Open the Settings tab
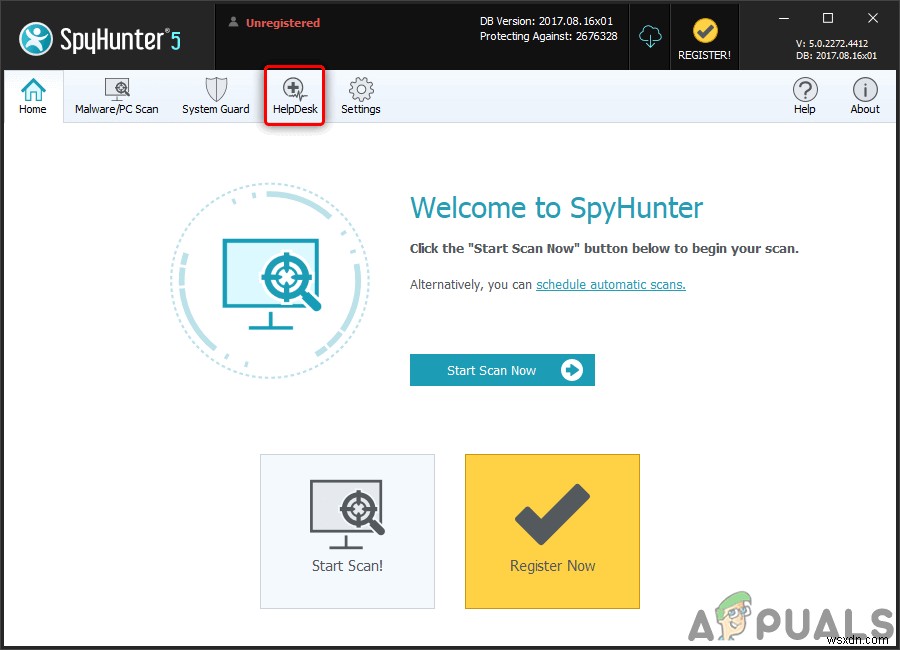The image size is (900, 650). 361,96
